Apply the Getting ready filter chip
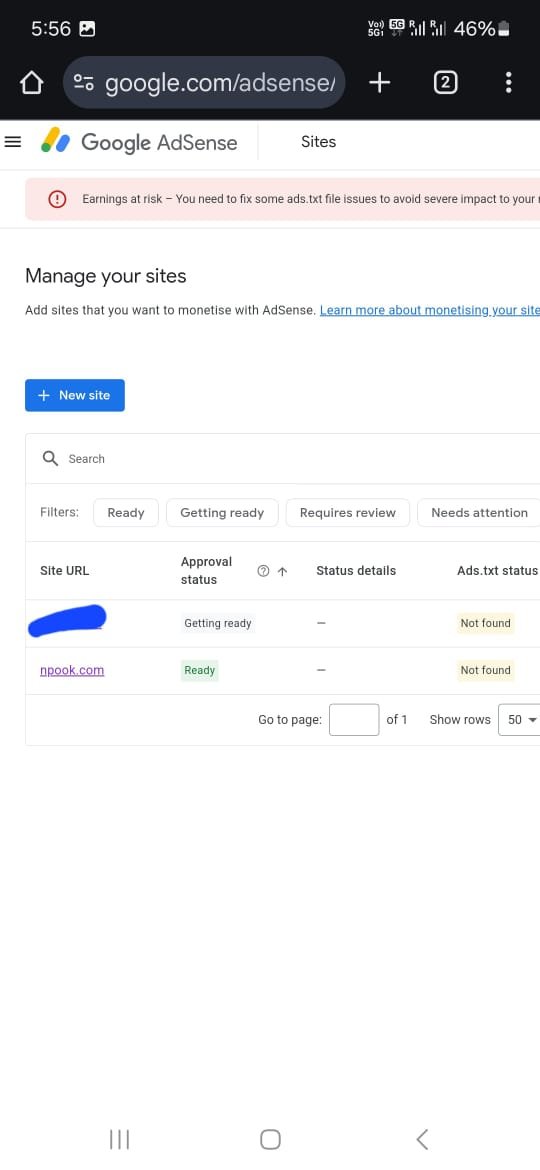This screenshot has width=540, height=1170. (222, 513)
